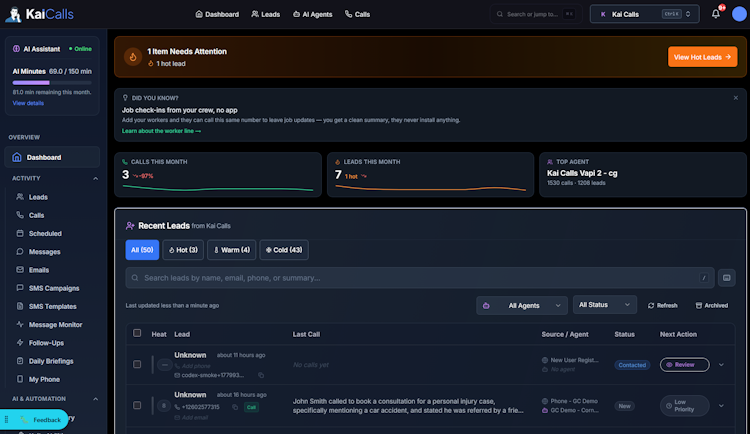This screenshot has width=750, height=434.
Task: Expand the Contacted lead row
Action: pyautogui.click(x=721, y=365)
